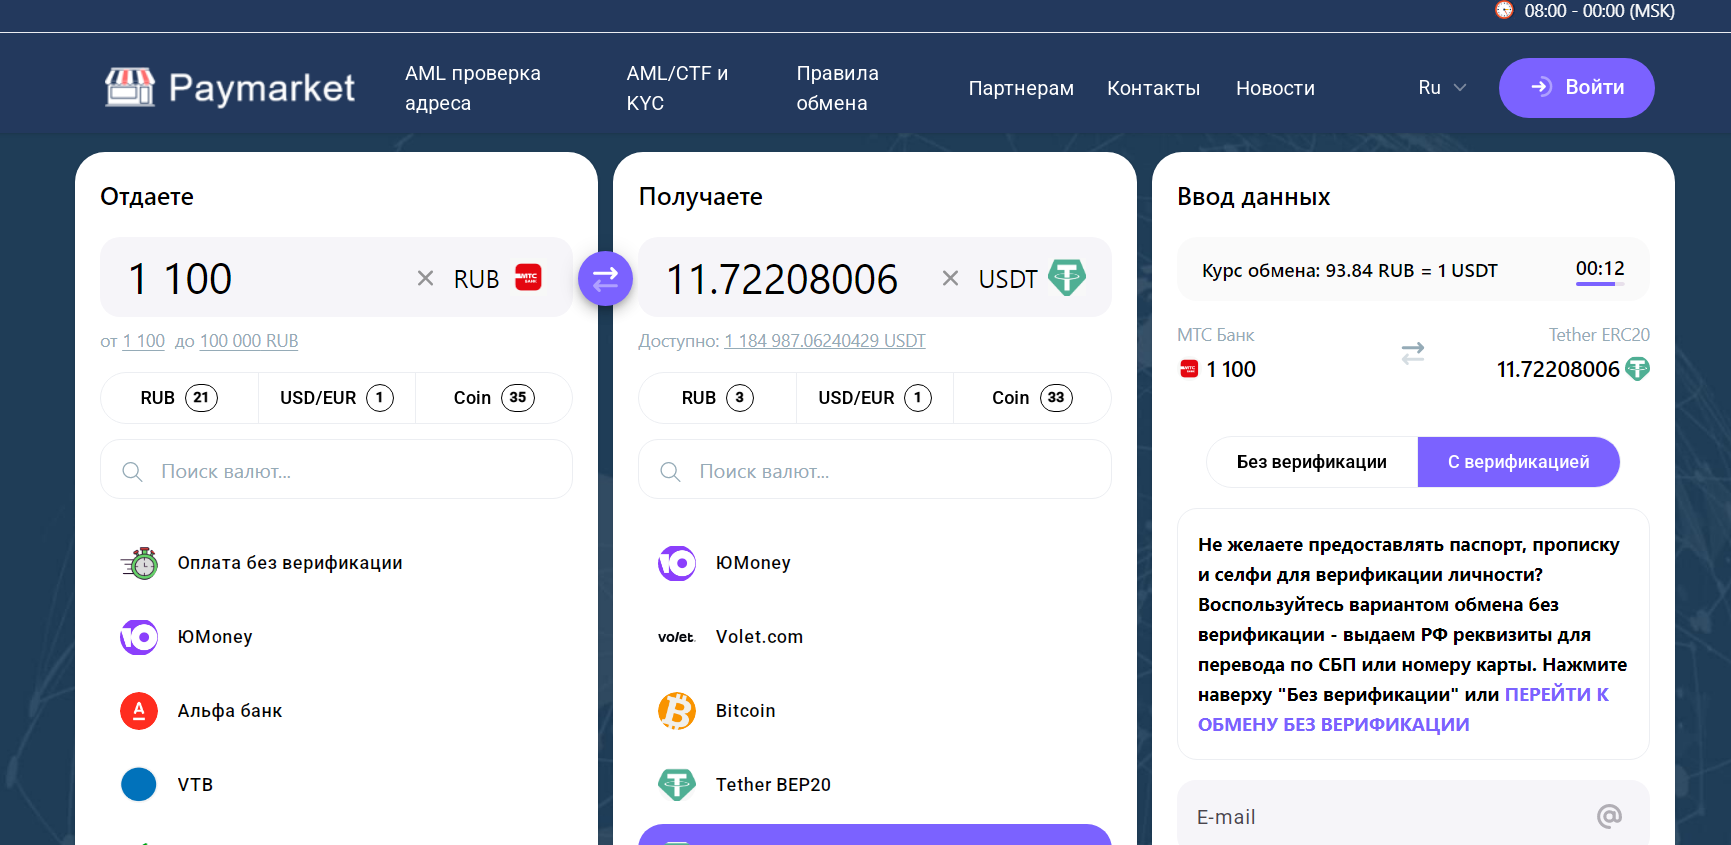1731x845 pixels.
Task: Open AML/CTF и KYC page
Action: 677,88
